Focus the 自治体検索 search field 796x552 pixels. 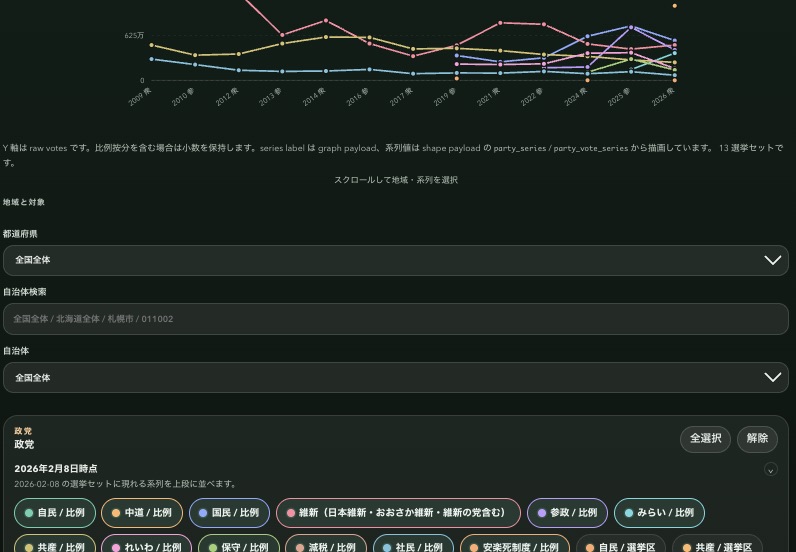(x=396, y=319)
